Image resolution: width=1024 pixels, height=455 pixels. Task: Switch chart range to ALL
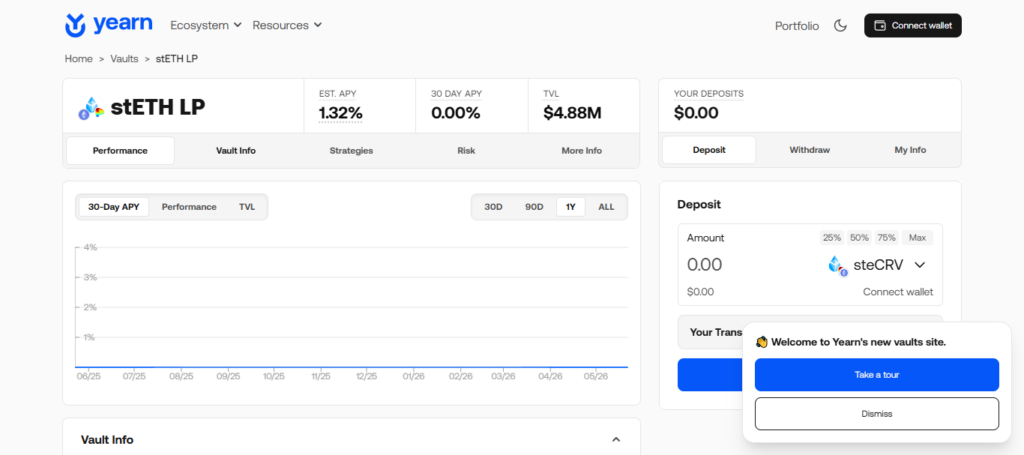point(606,207)
